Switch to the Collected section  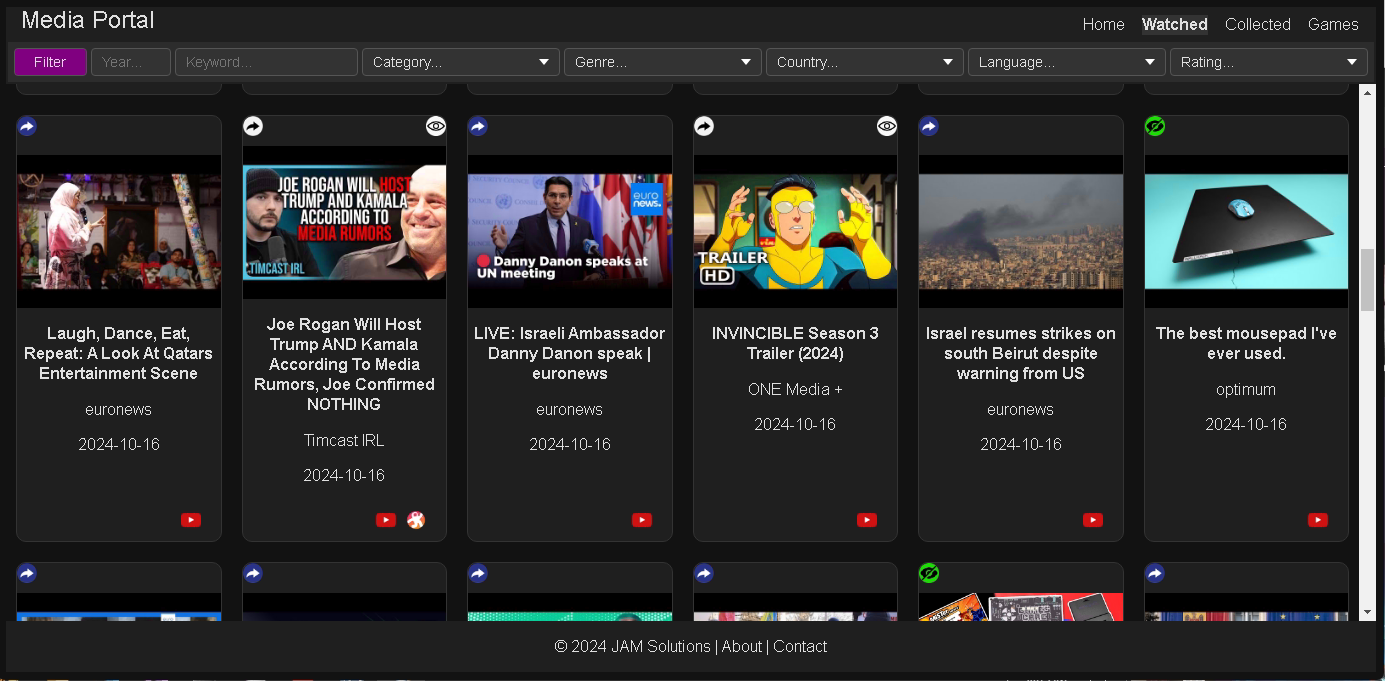point(1258,24)
